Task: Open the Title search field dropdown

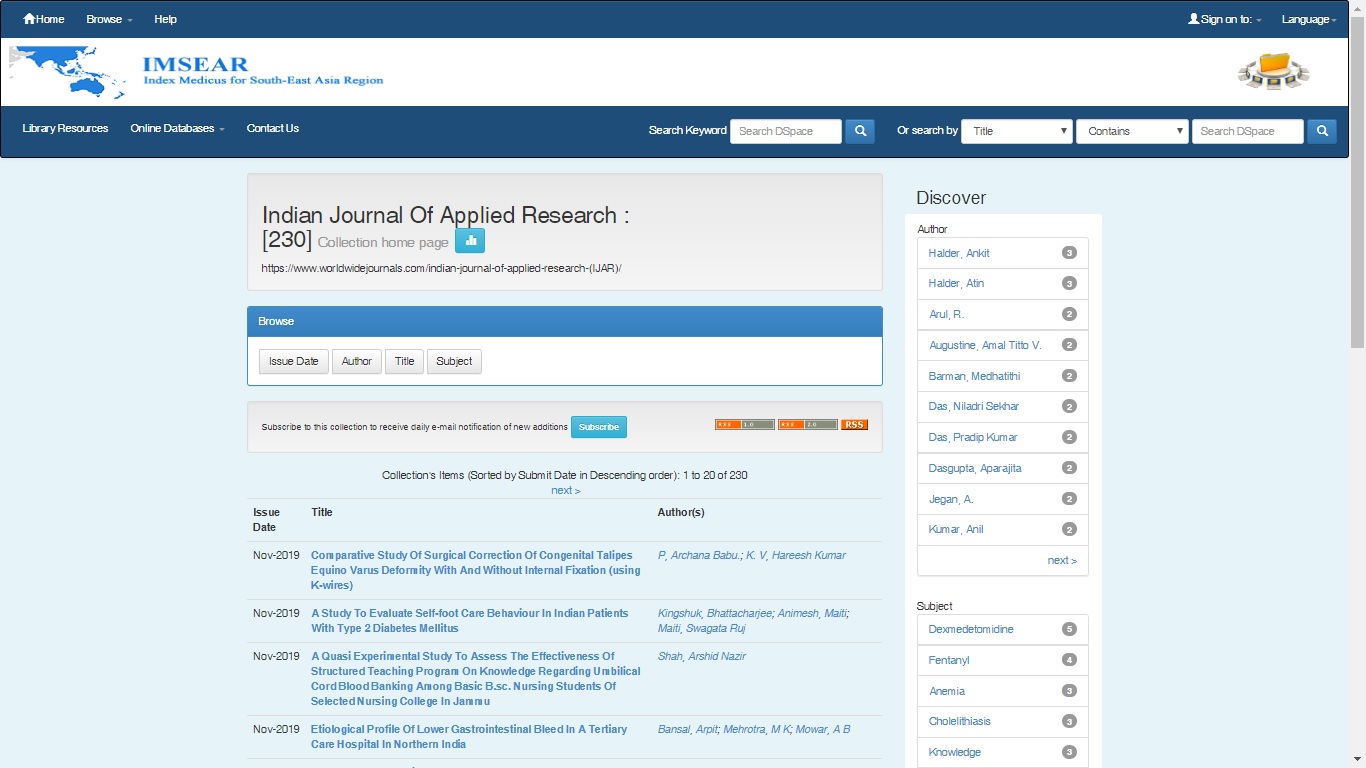Action: 1016,131
